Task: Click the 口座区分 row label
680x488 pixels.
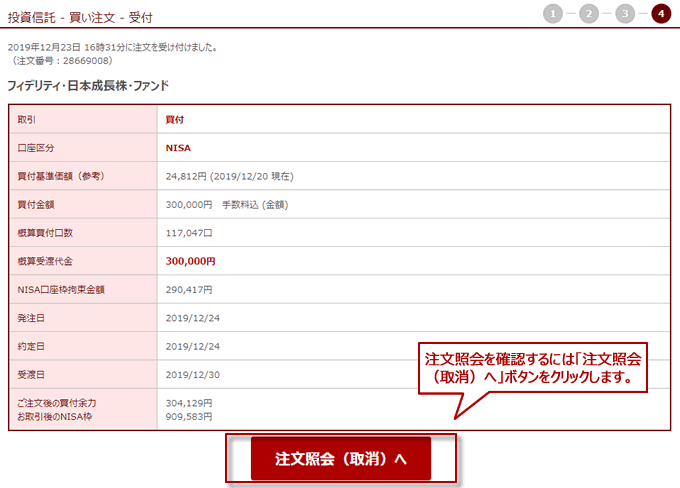Action: coord(36,148)
